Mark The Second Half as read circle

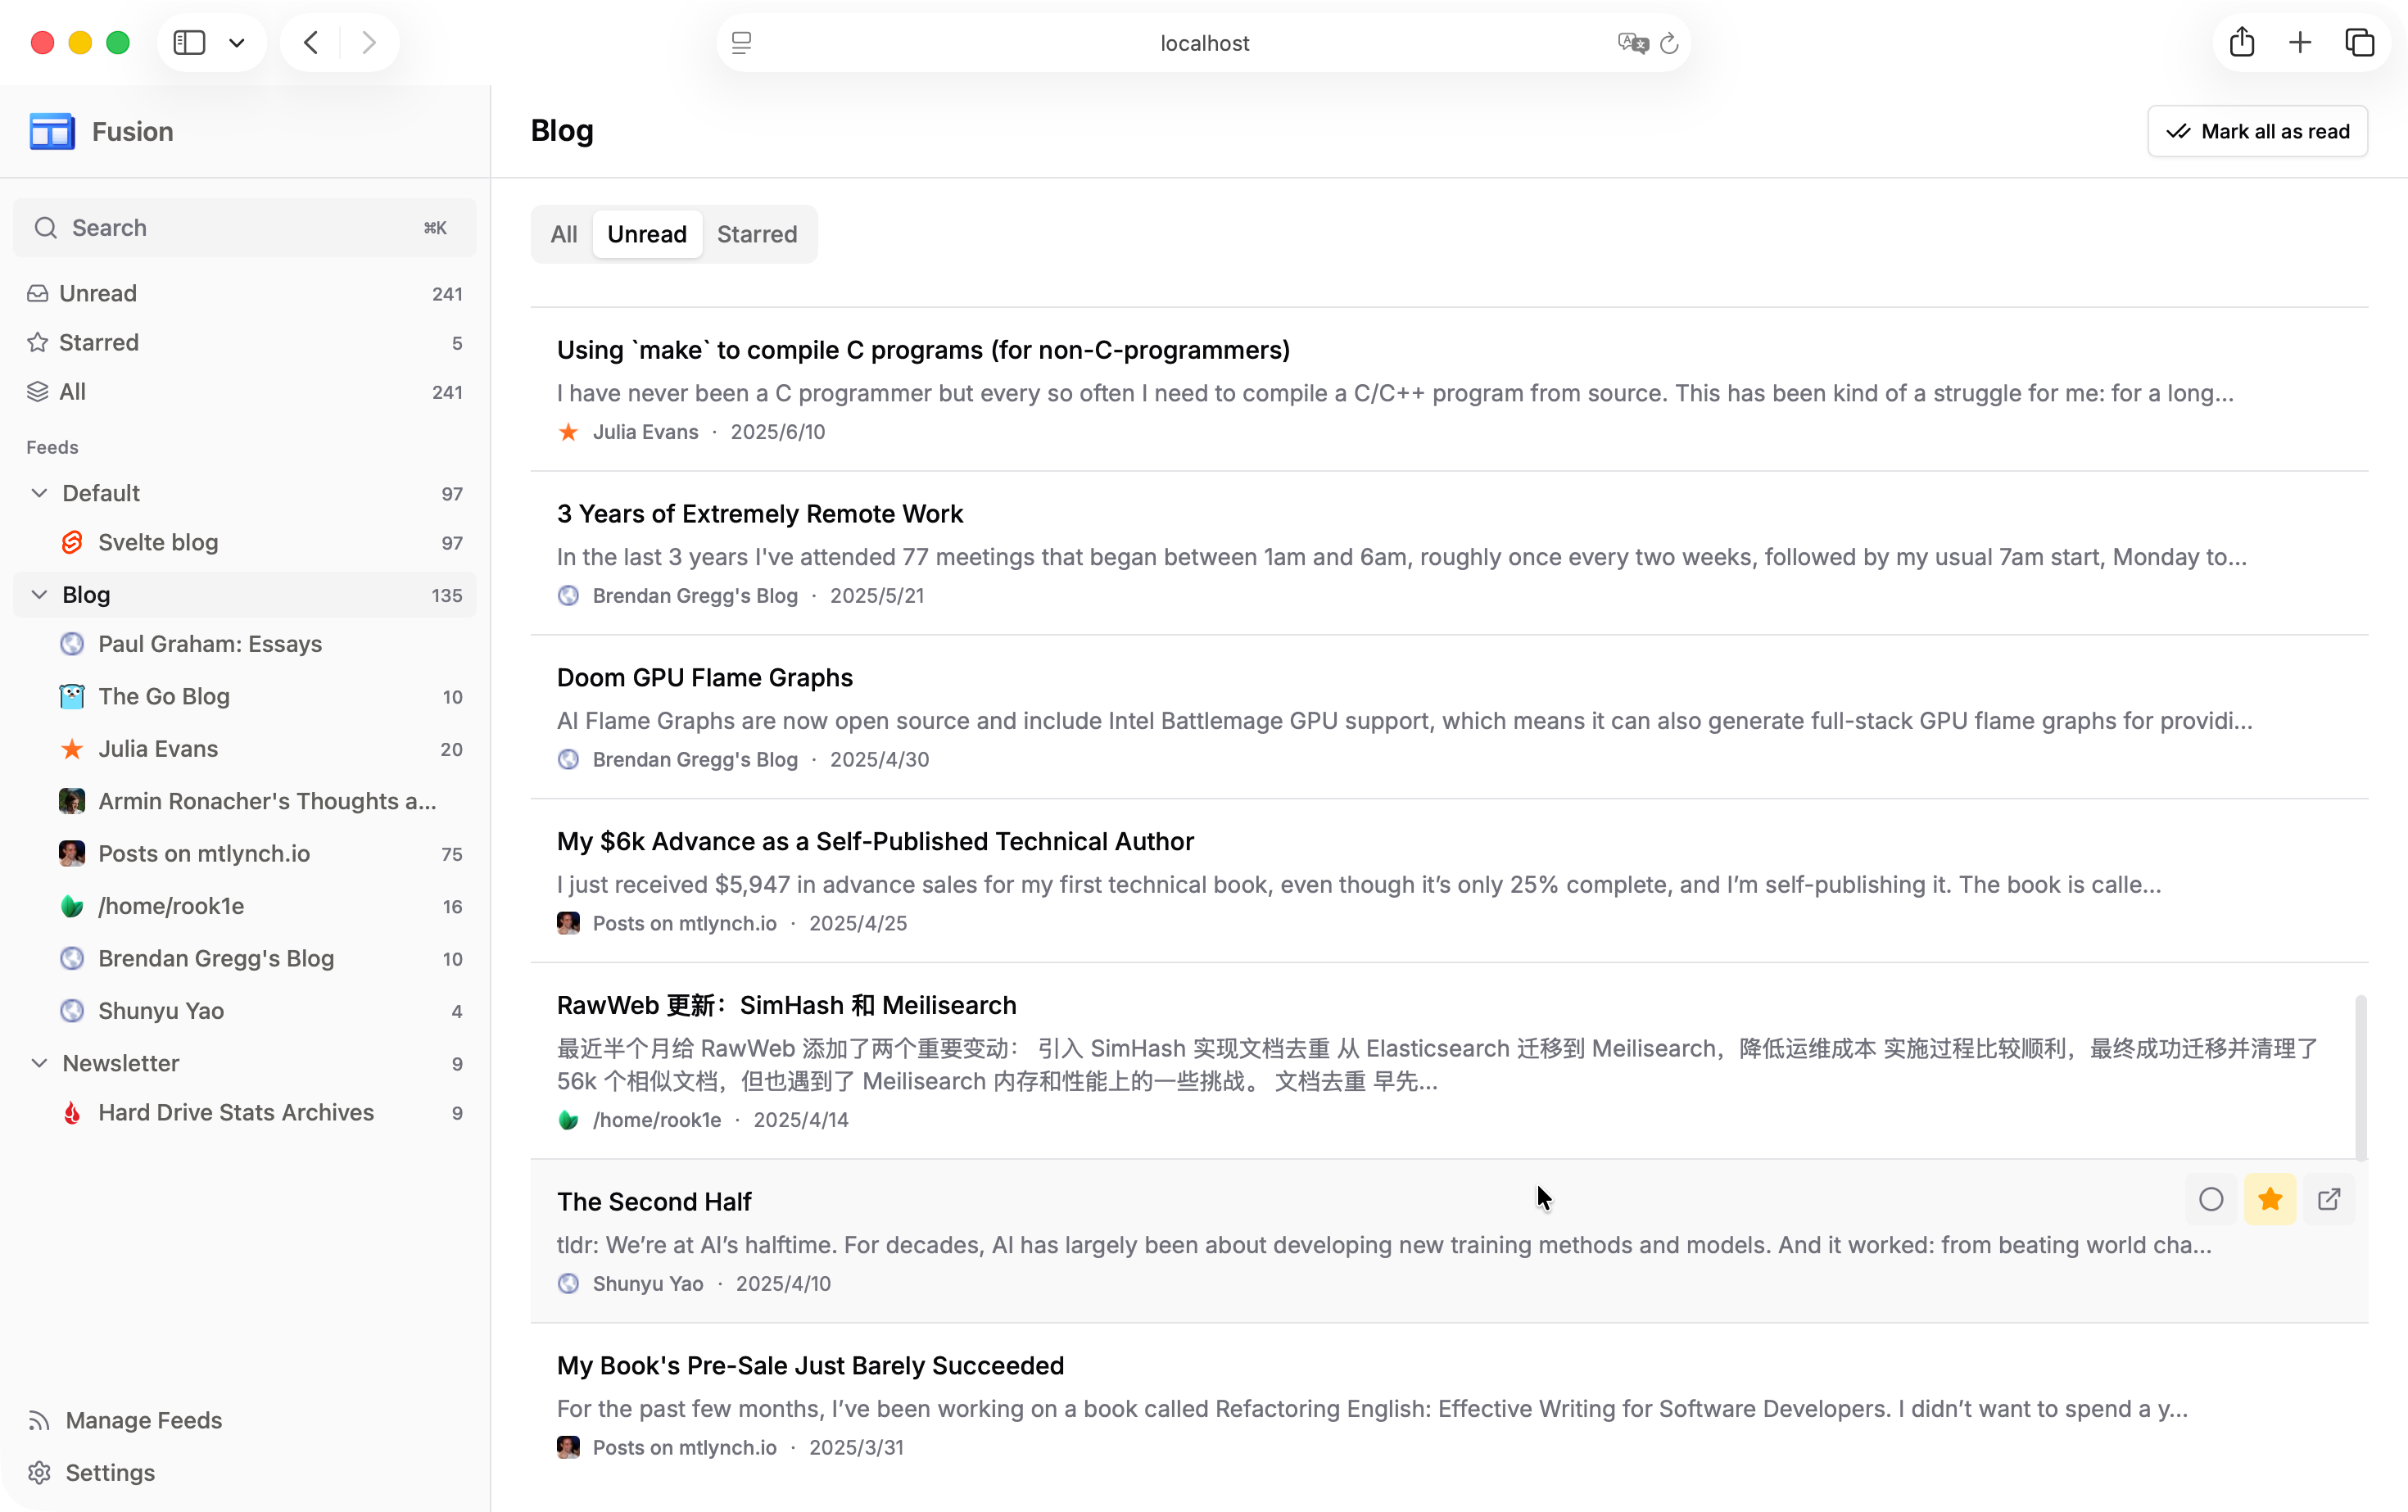[x=2211, y=1199]
